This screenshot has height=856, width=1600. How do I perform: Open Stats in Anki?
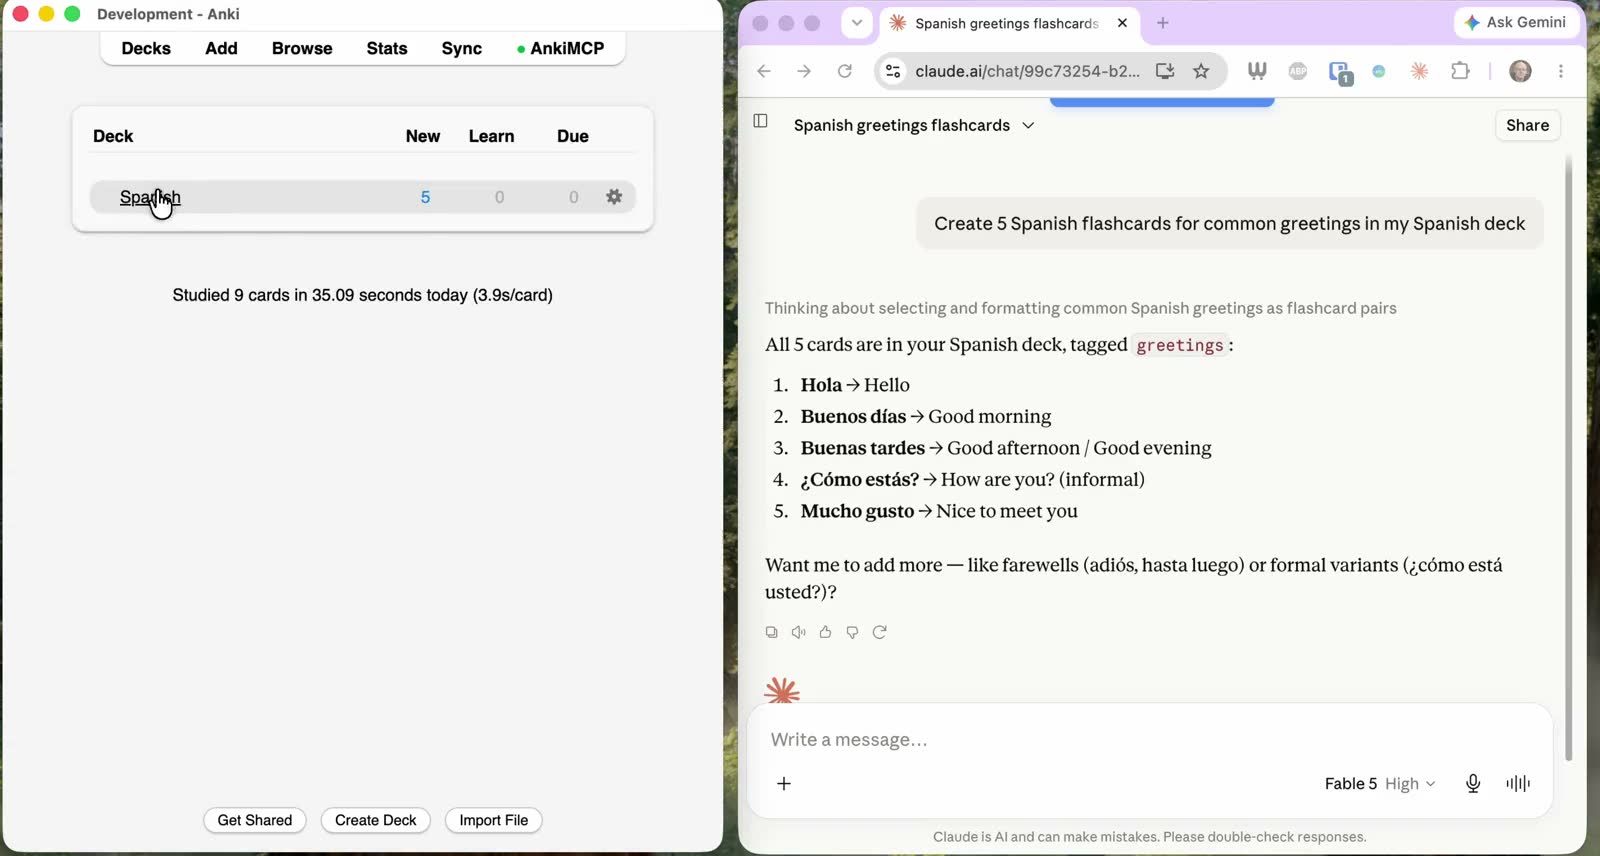coord(387,48)
